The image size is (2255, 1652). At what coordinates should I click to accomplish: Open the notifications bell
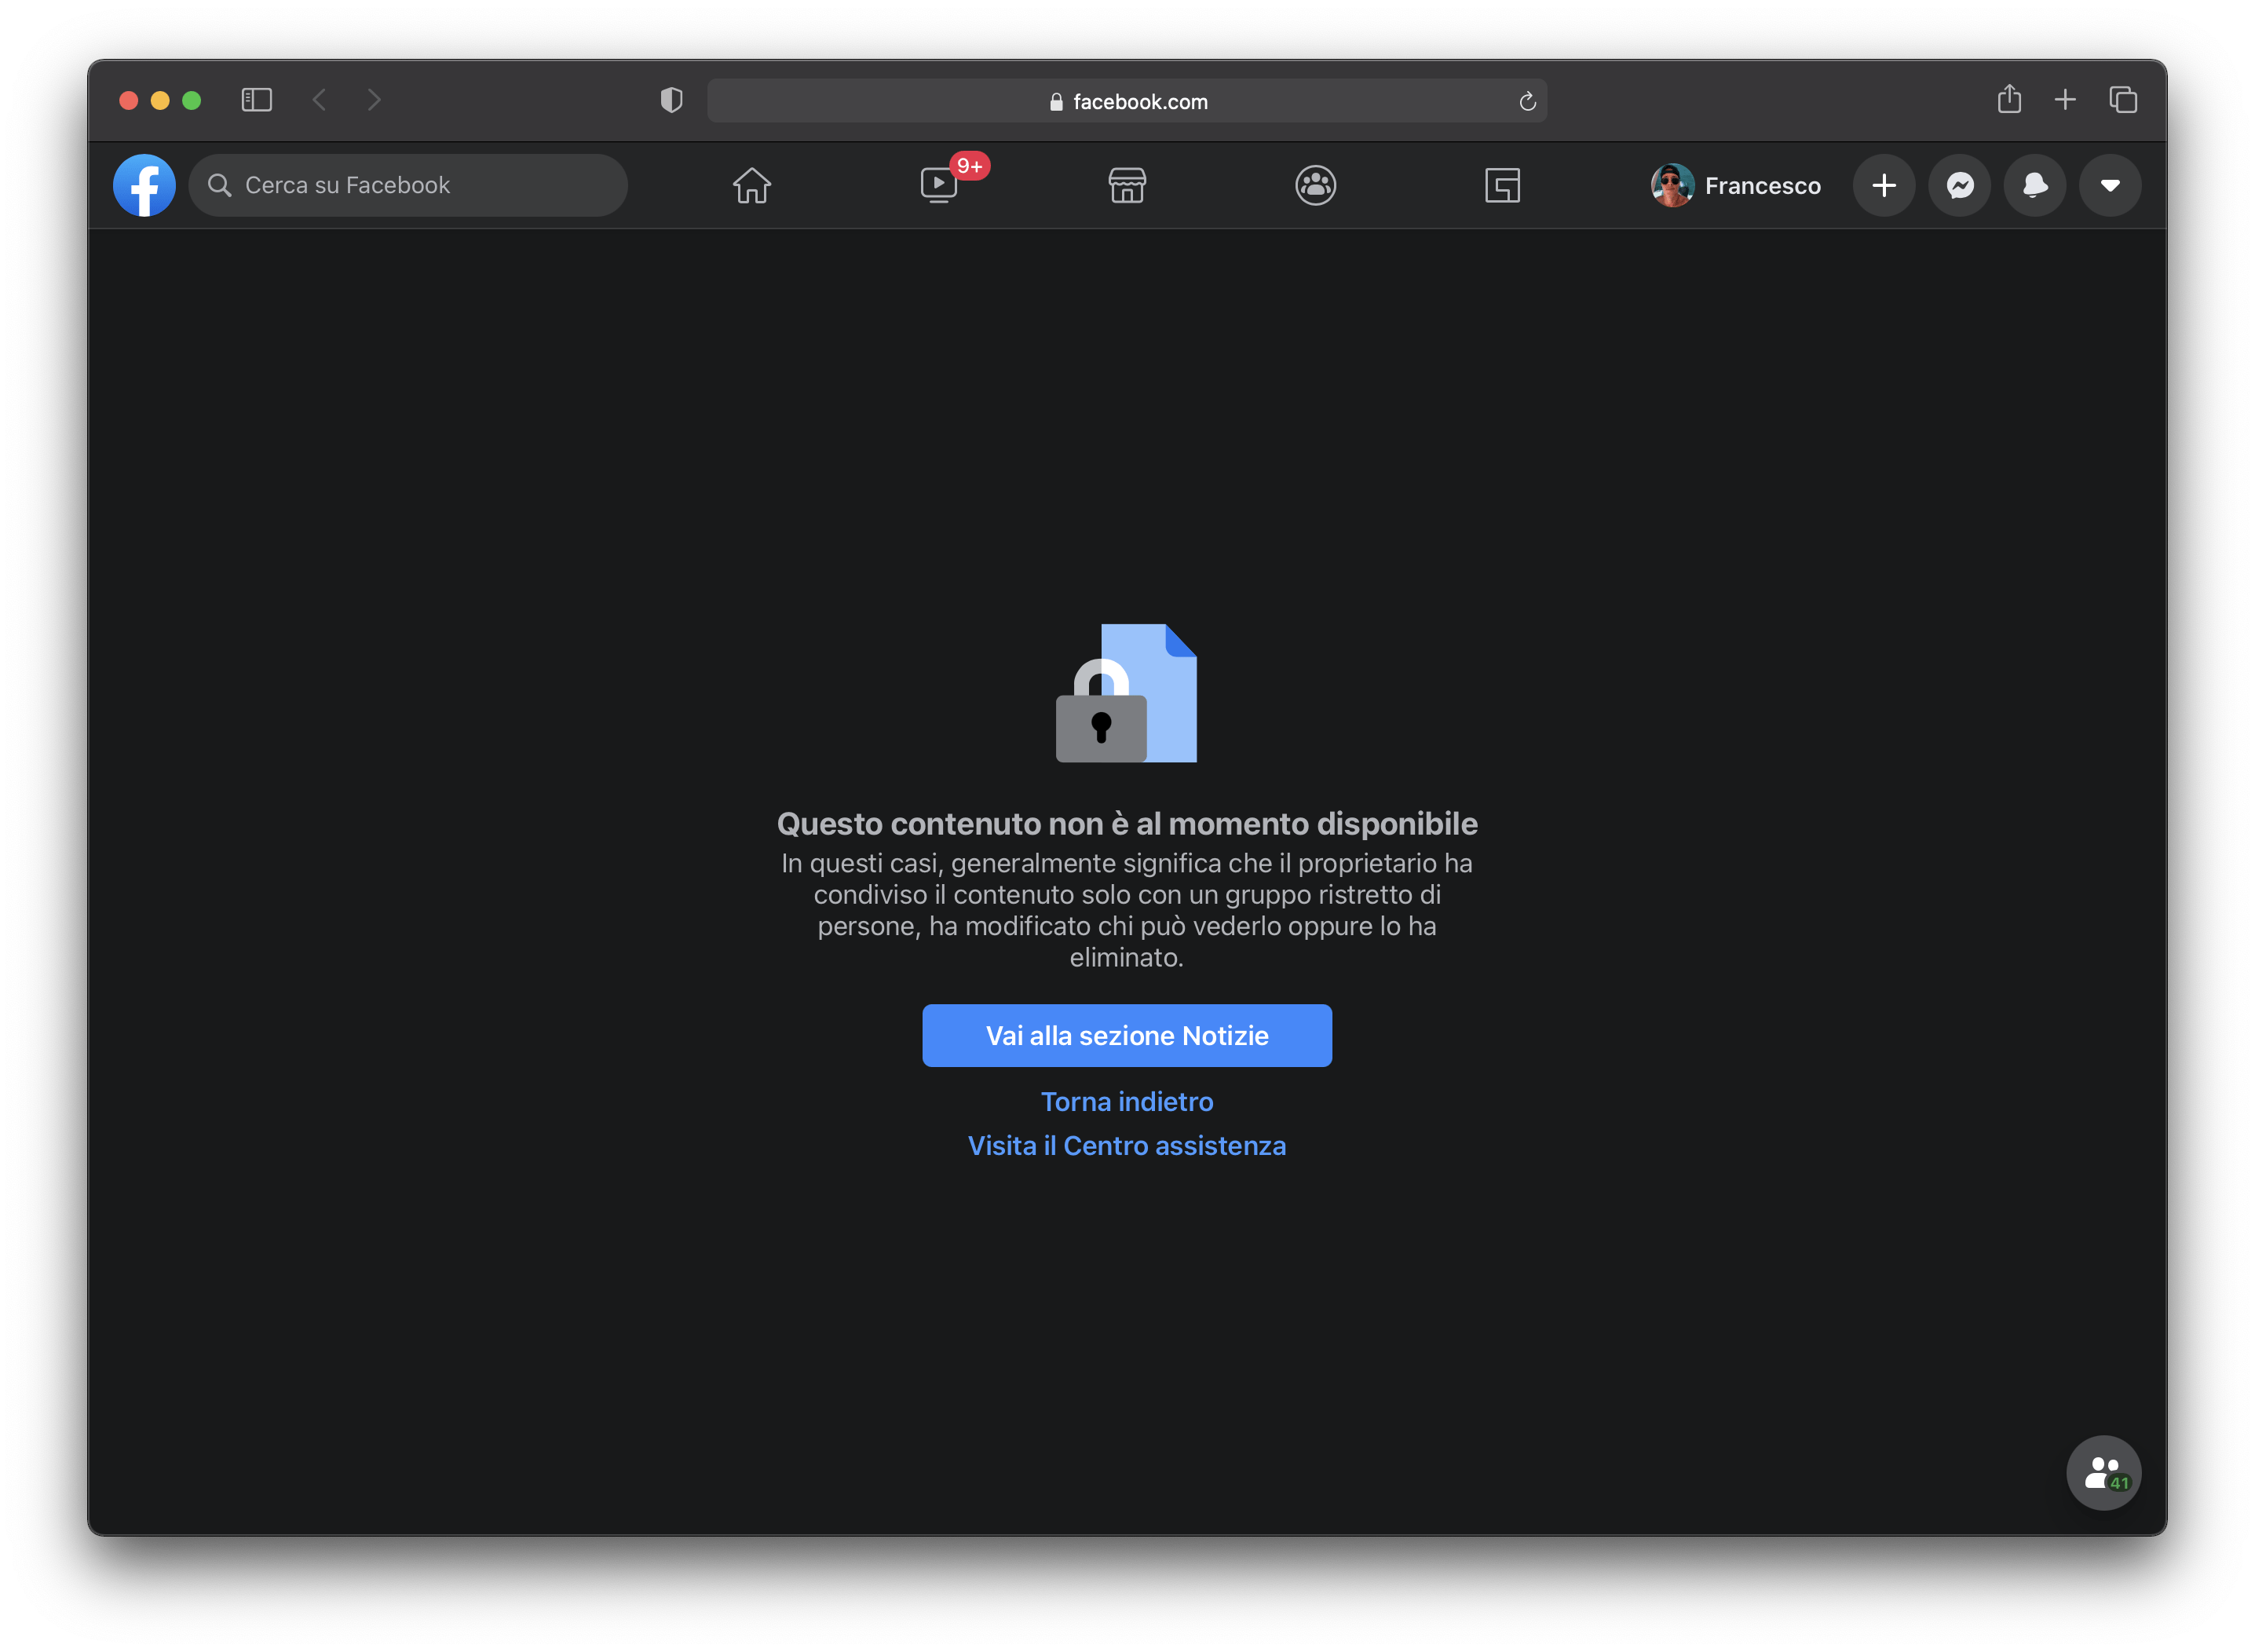tap(2035, 185)
